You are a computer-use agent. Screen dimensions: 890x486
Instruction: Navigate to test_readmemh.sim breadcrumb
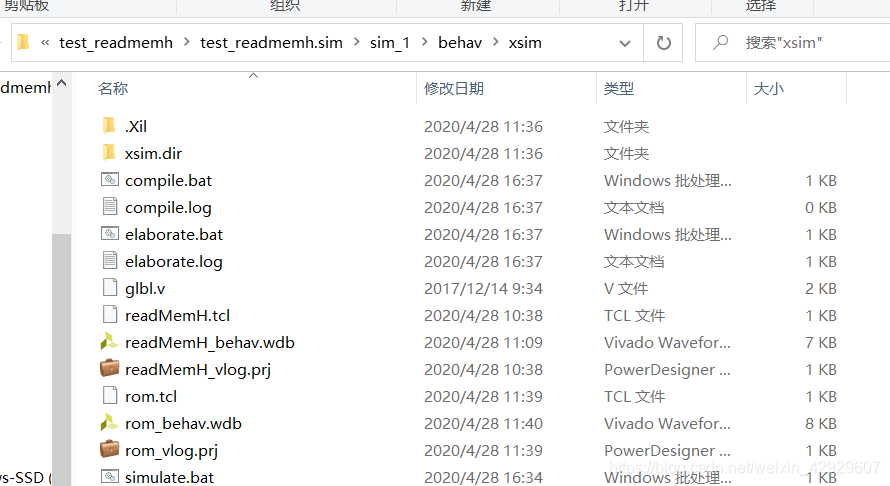(x=271, y=43)
